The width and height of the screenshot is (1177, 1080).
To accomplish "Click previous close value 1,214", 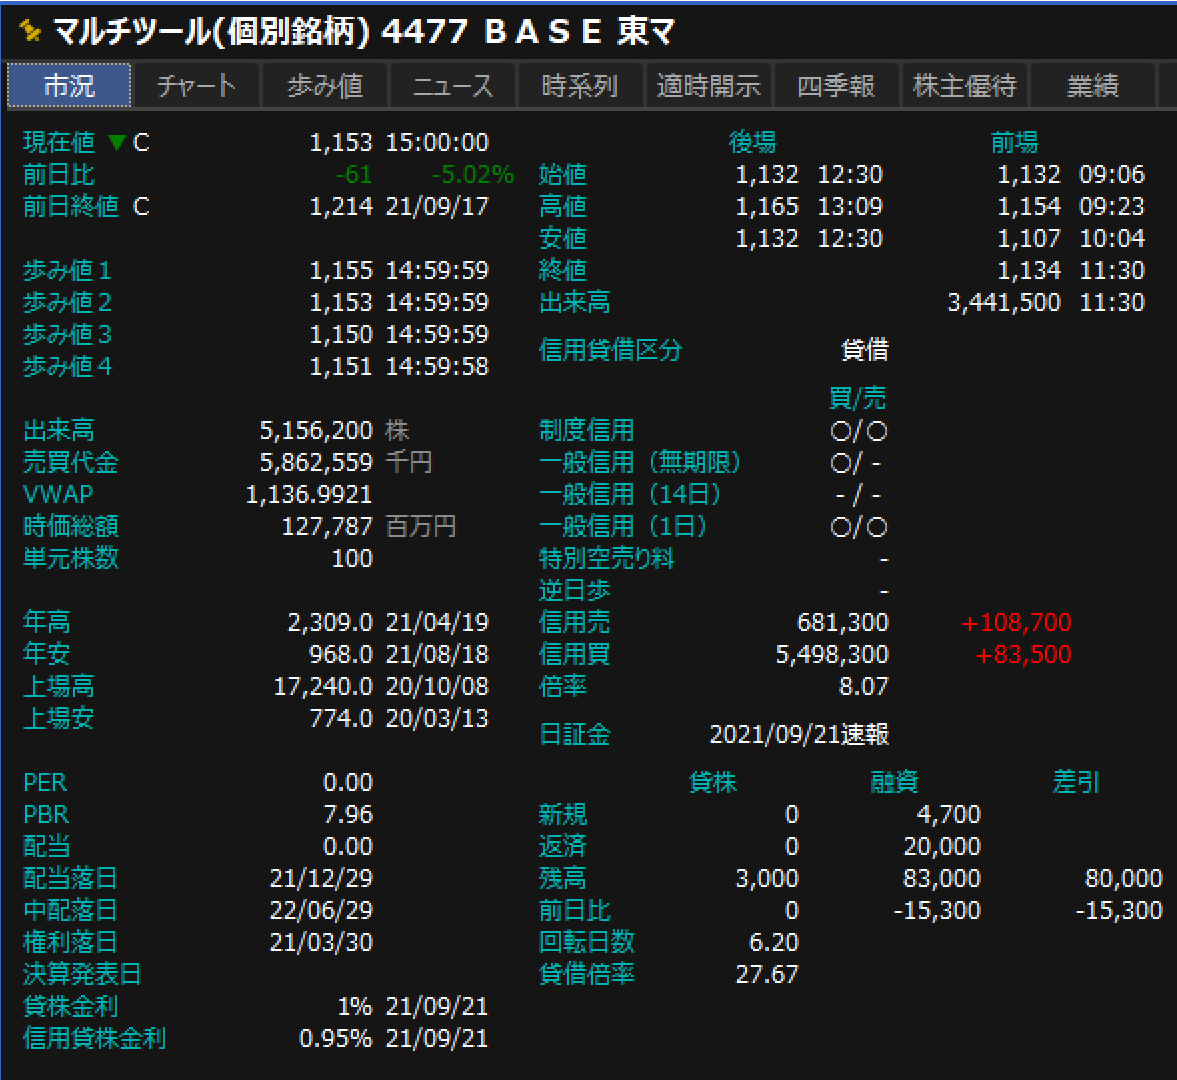I will pyautogui.click(x=341, y=206).
